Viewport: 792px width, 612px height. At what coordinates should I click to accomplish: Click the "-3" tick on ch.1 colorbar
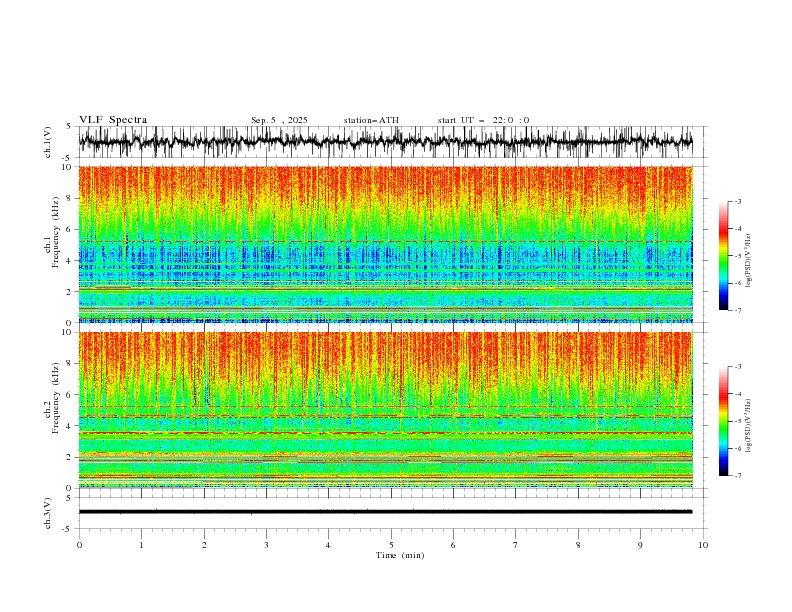[x=738, y=201]
